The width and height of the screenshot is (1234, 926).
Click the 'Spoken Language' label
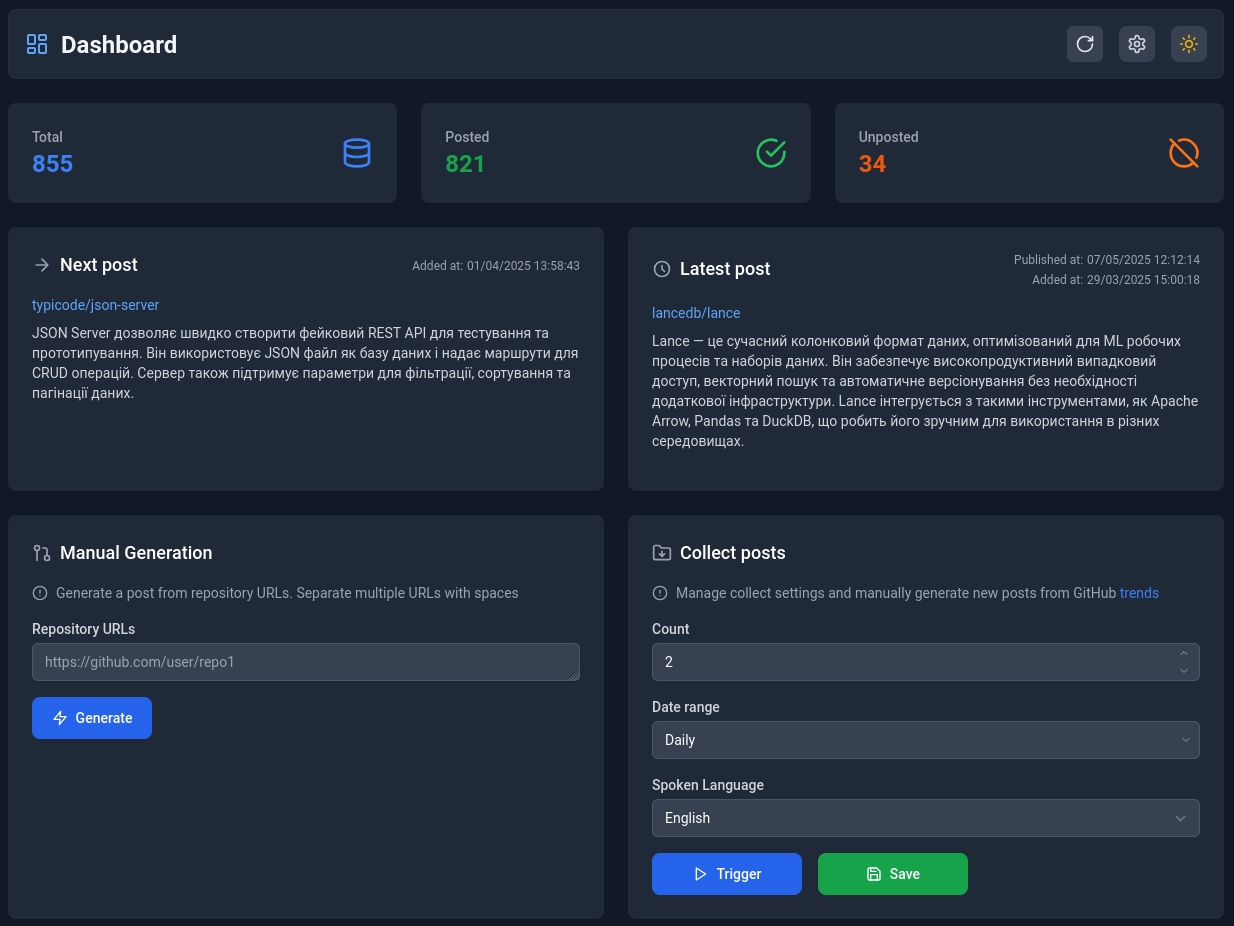708,785
